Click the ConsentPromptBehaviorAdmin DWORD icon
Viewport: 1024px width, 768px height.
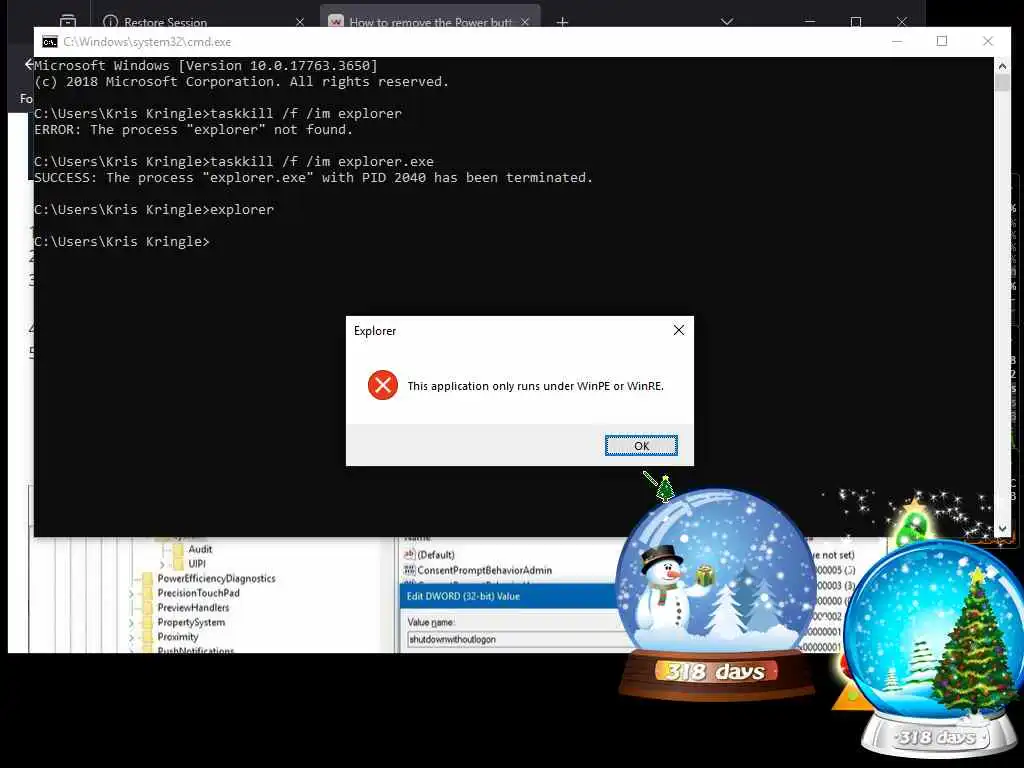point(409,570)
